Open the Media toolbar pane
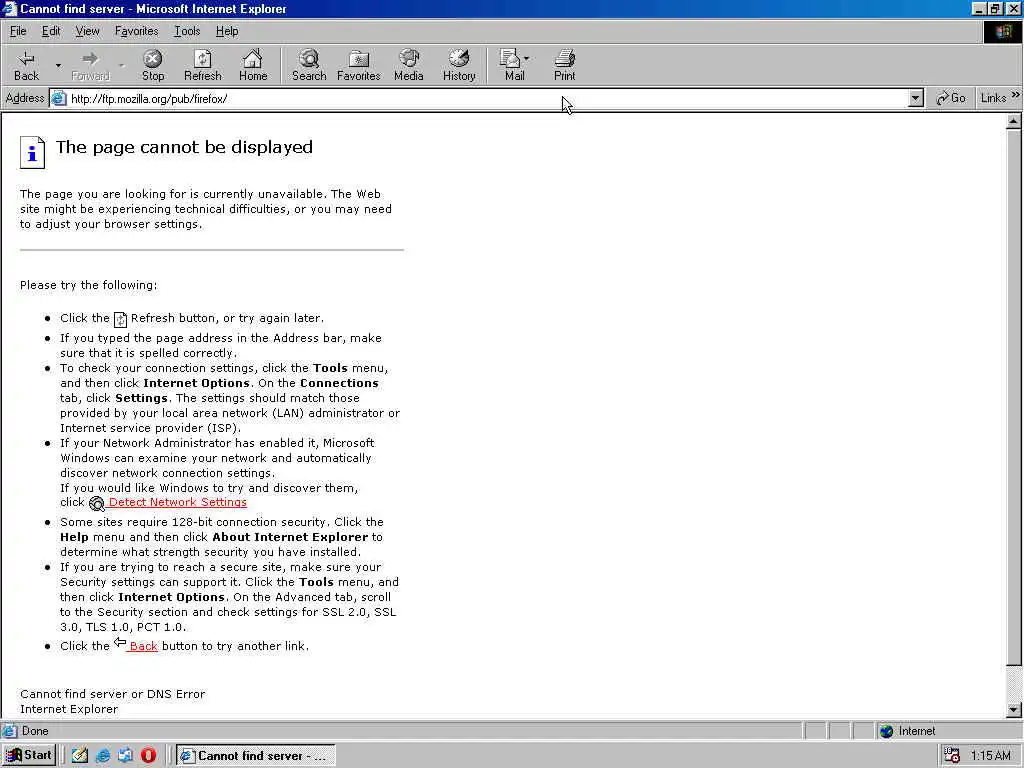The width and height of the screenshot is (1024, 768). (409, 65)
